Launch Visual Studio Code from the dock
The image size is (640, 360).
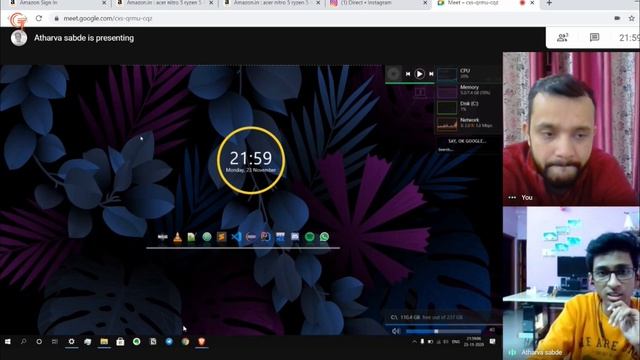tap(236, 237)
